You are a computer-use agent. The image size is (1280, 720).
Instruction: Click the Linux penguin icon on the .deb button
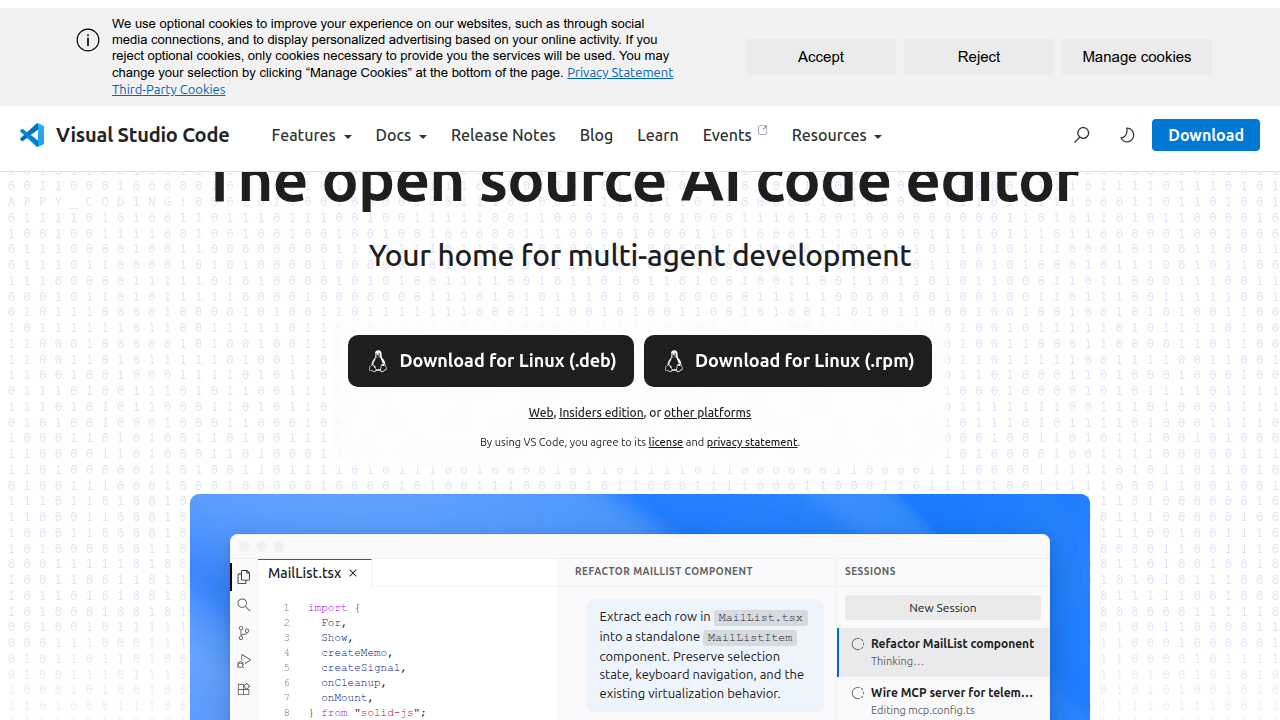pos(378,361)
